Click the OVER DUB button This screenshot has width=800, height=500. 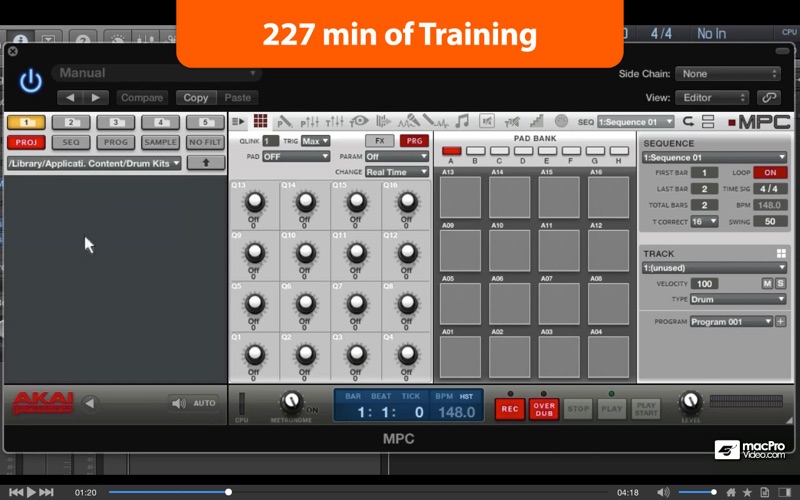(544, 409)
